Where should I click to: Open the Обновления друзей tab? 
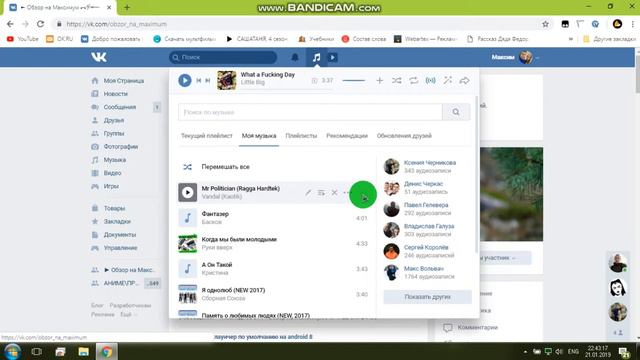404,136
